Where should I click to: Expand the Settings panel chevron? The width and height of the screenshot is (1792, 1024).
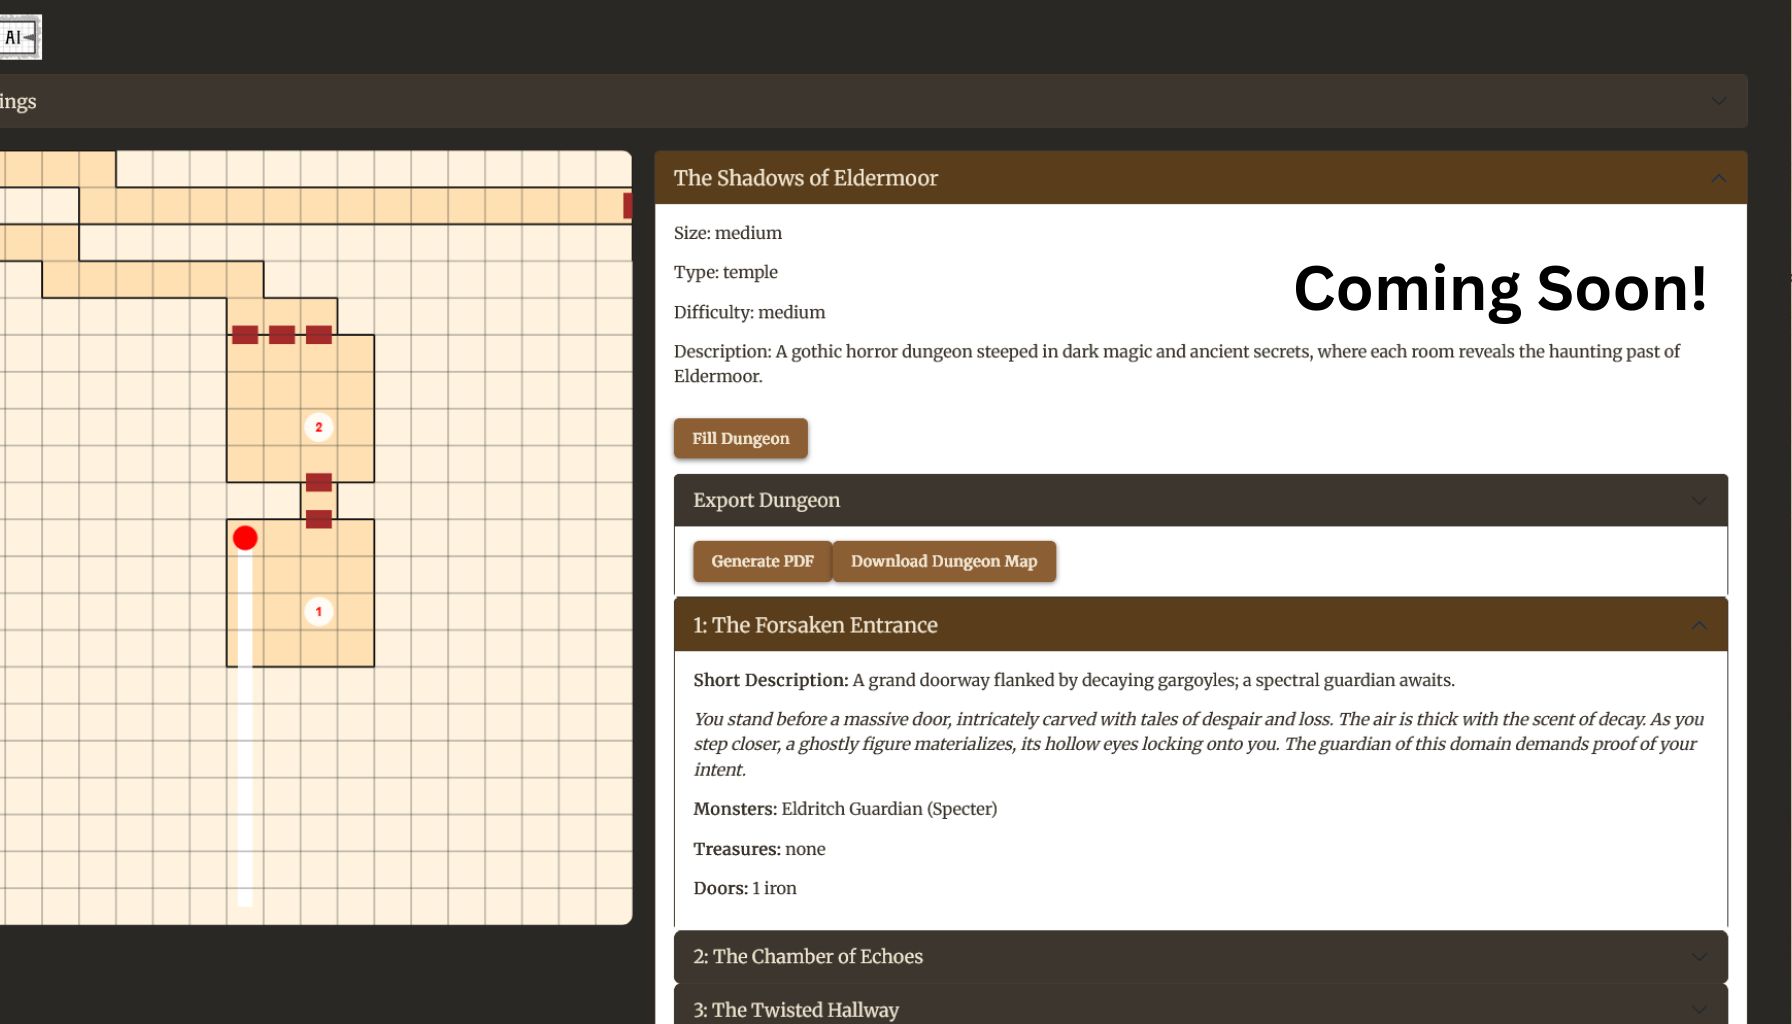1719,101
